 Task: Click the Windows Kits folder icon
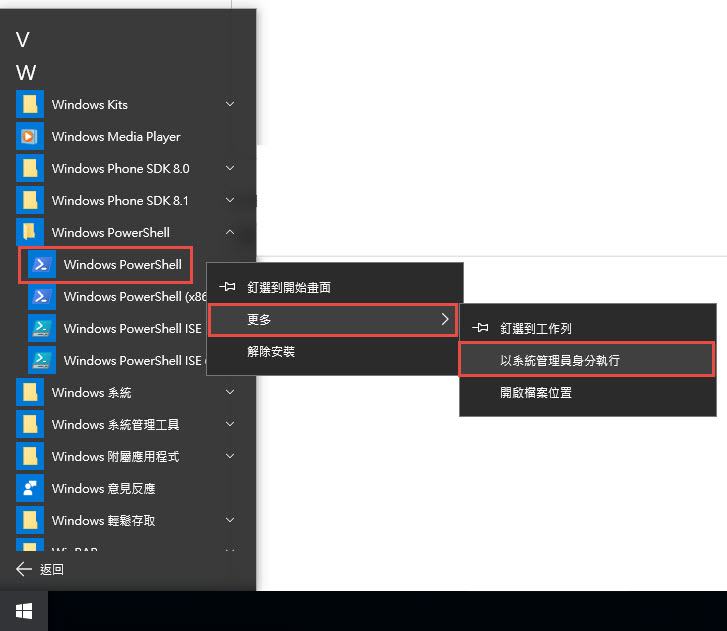click(x=30, y=104)
